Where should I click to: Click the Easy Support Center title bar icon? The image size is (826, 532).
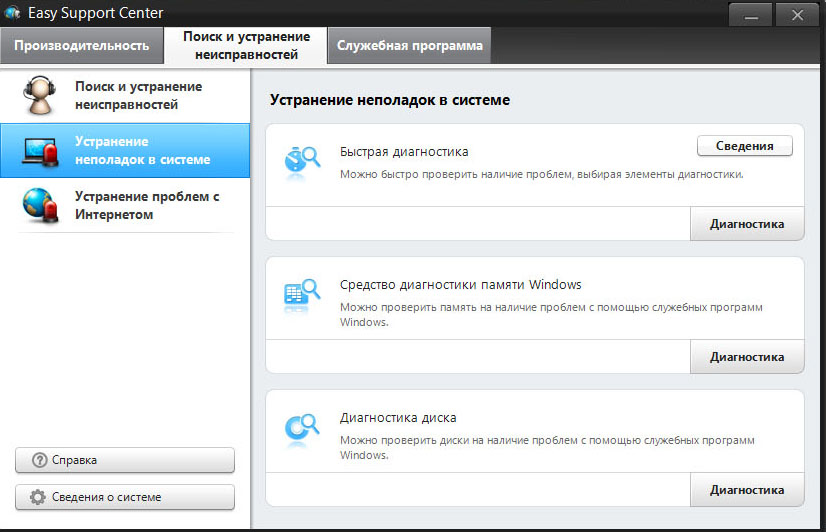[x=12, y=13]
